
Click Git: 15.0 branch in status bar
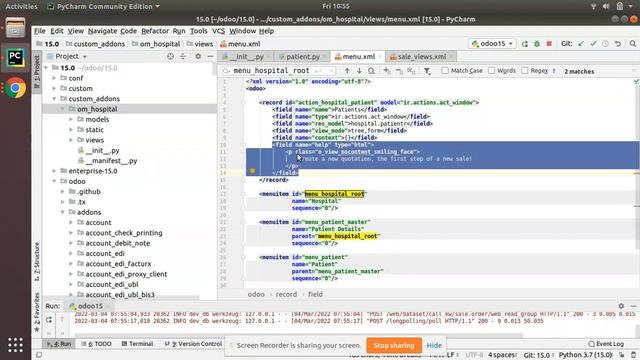pos(537,355)
